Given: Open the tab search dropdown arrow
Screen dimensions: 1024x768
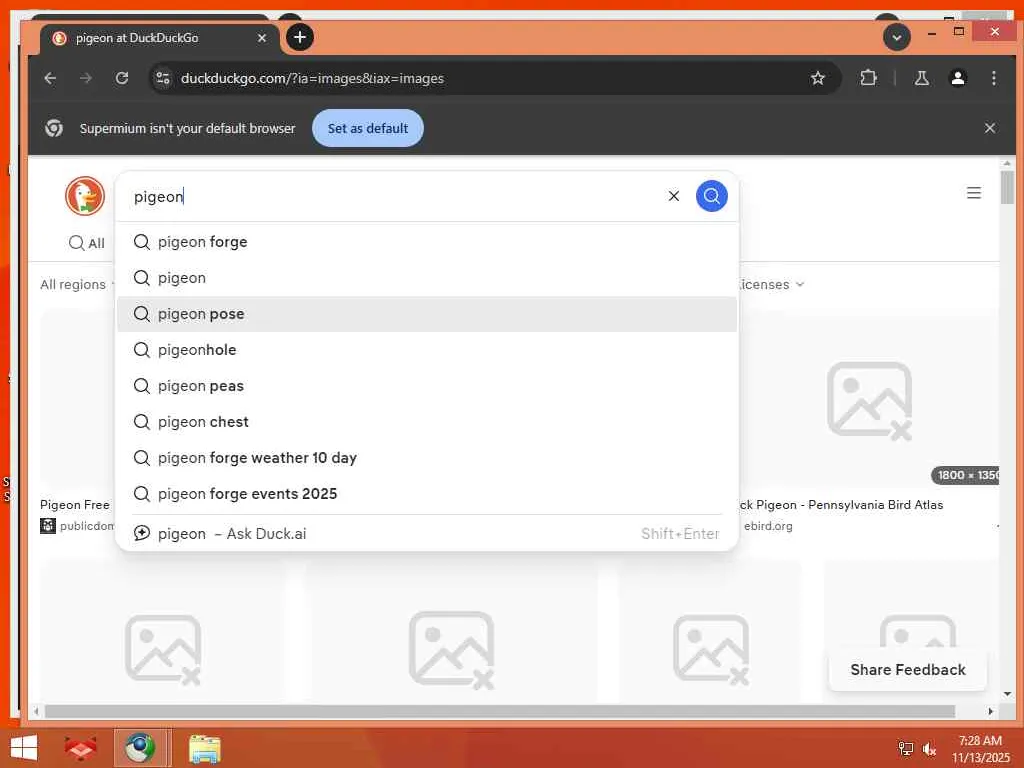Looking at the screenshot, I should click(x=897, y=37).
